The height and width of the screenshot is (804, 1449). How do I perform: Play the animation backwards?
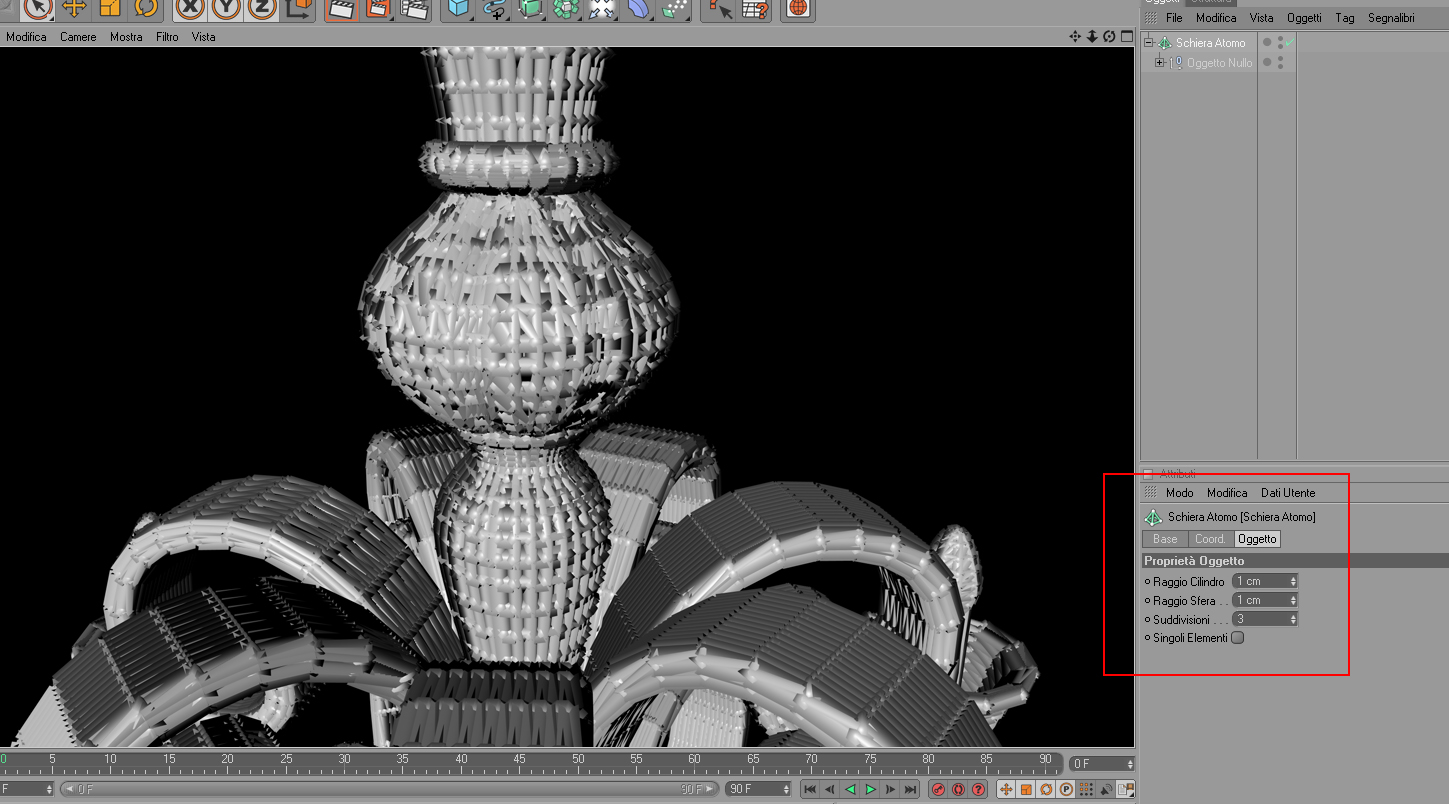pyautogui.click(x=850, y=790)
